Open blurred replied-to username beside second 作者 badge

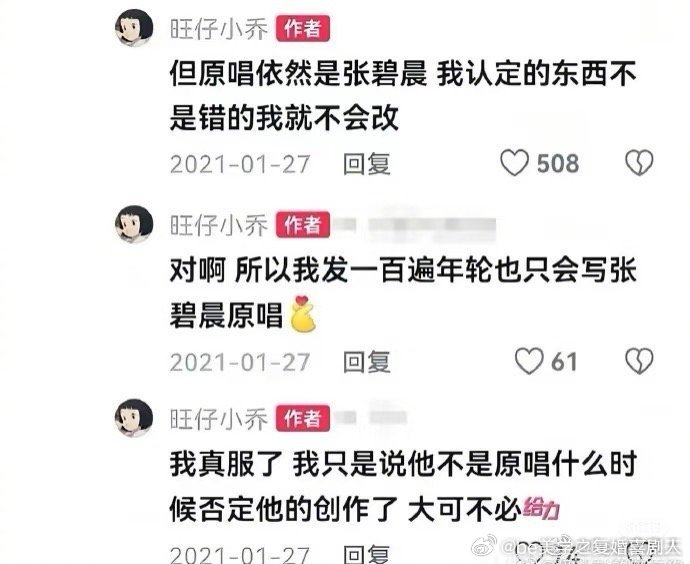(416, 225)
